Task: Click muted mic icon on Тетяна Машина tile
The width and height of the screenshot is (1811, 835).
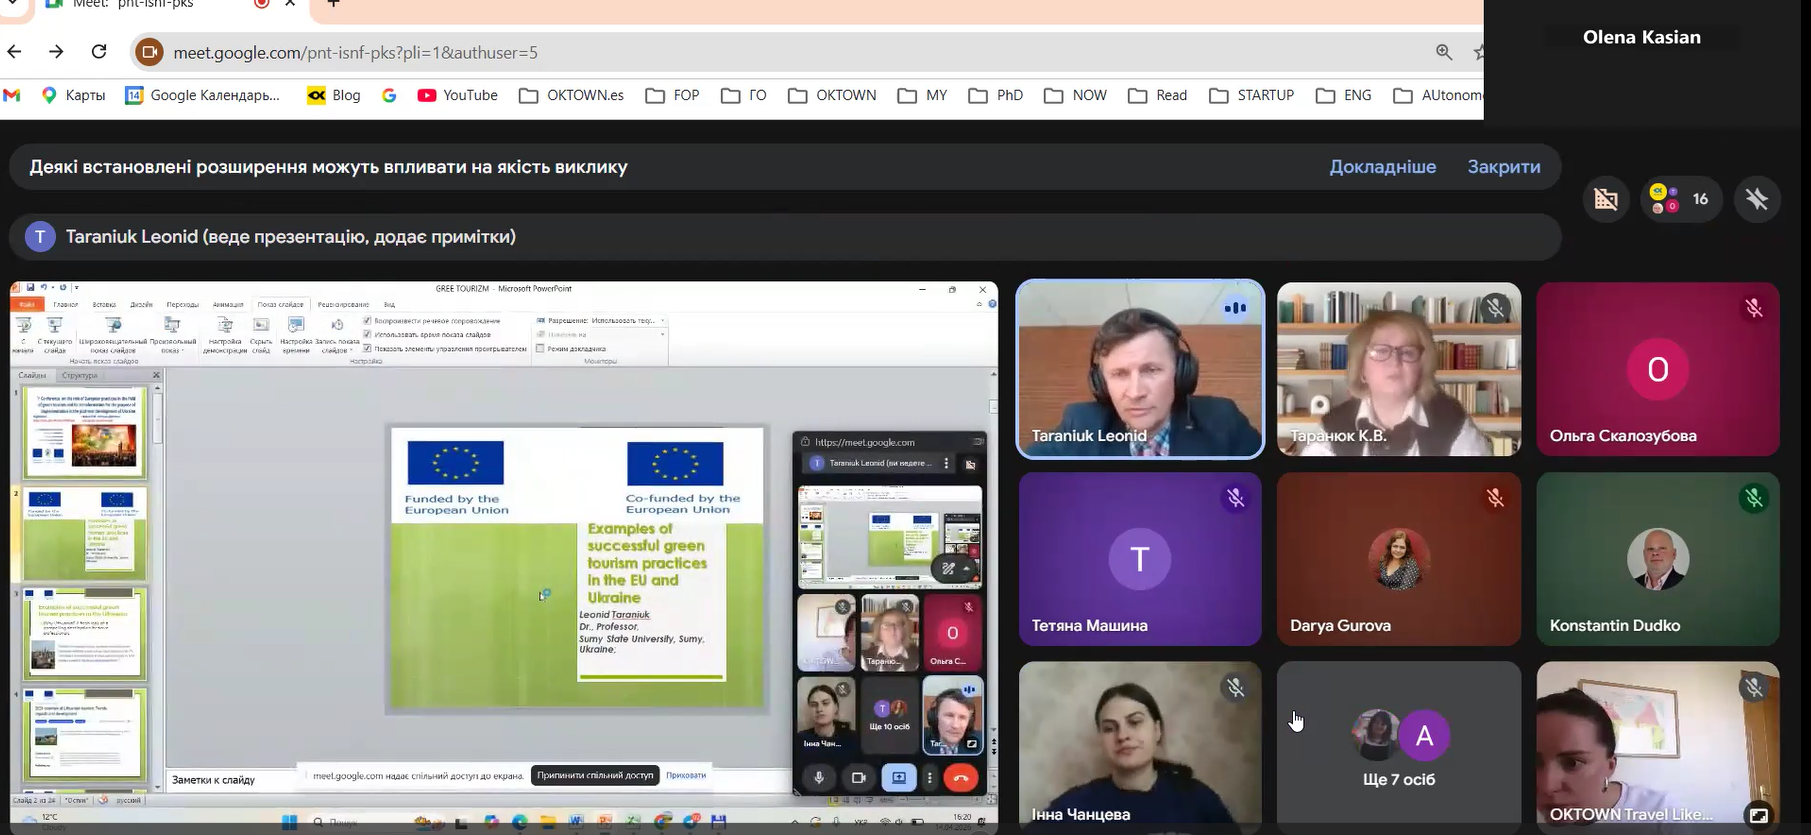Action: click(1235, 498)
